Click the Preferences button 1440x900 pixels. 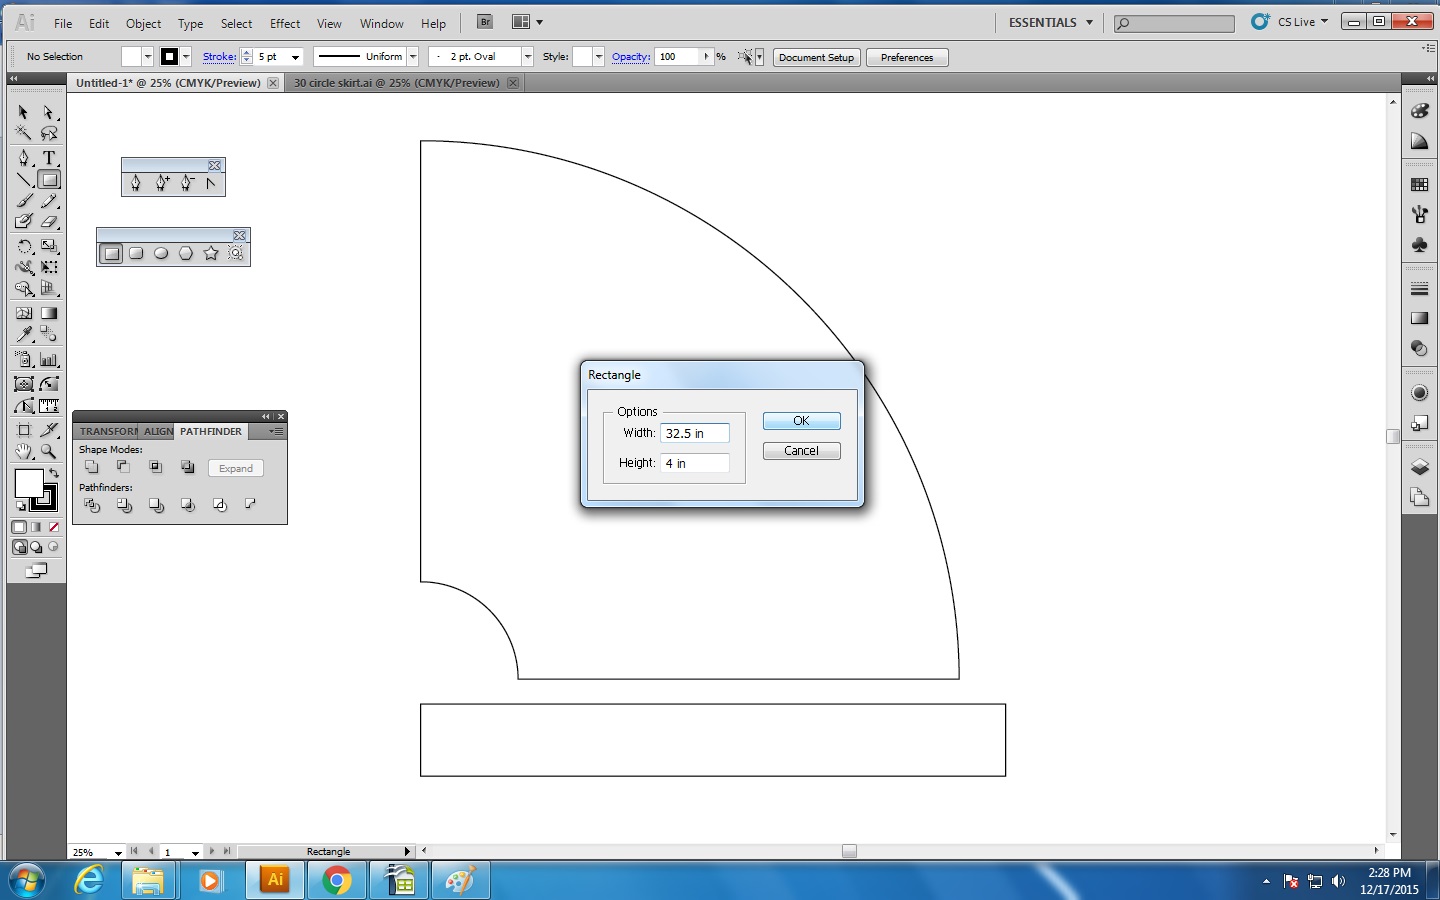[907, 57]
